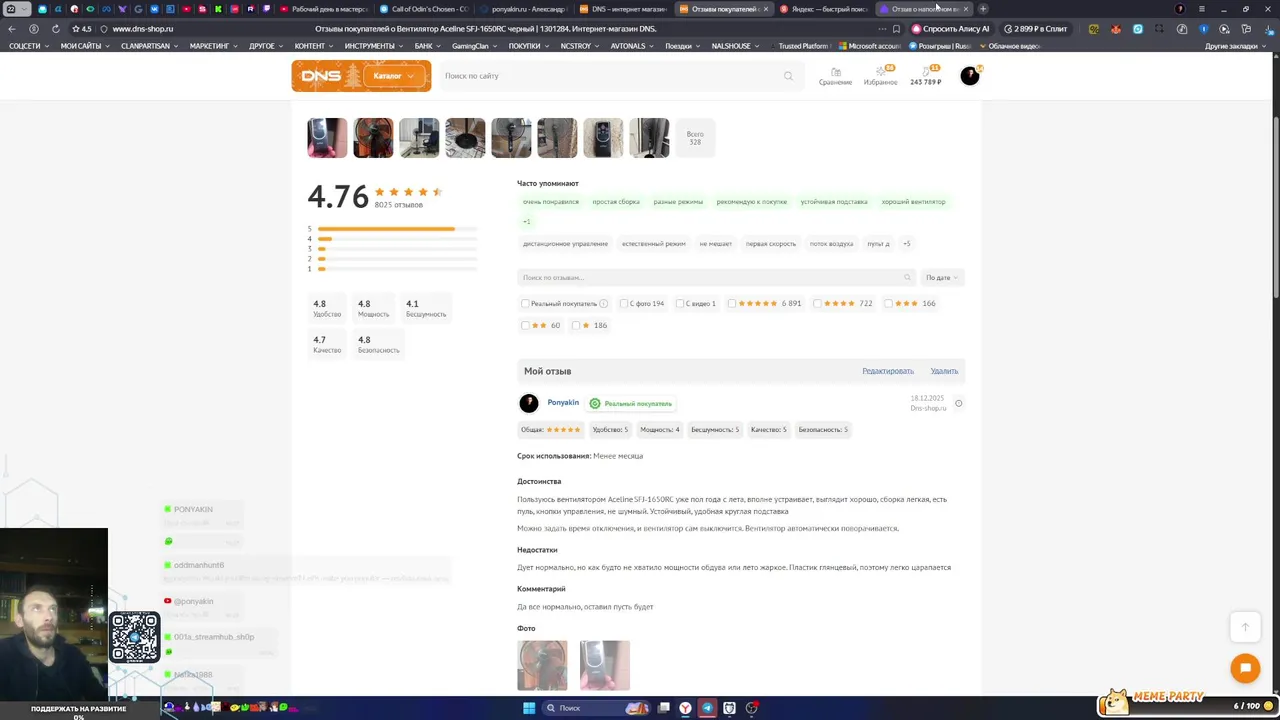The width and height of the screenshot is (1280, 720).
Task: Open the first photo in my review
Action: tap(542, 665)
